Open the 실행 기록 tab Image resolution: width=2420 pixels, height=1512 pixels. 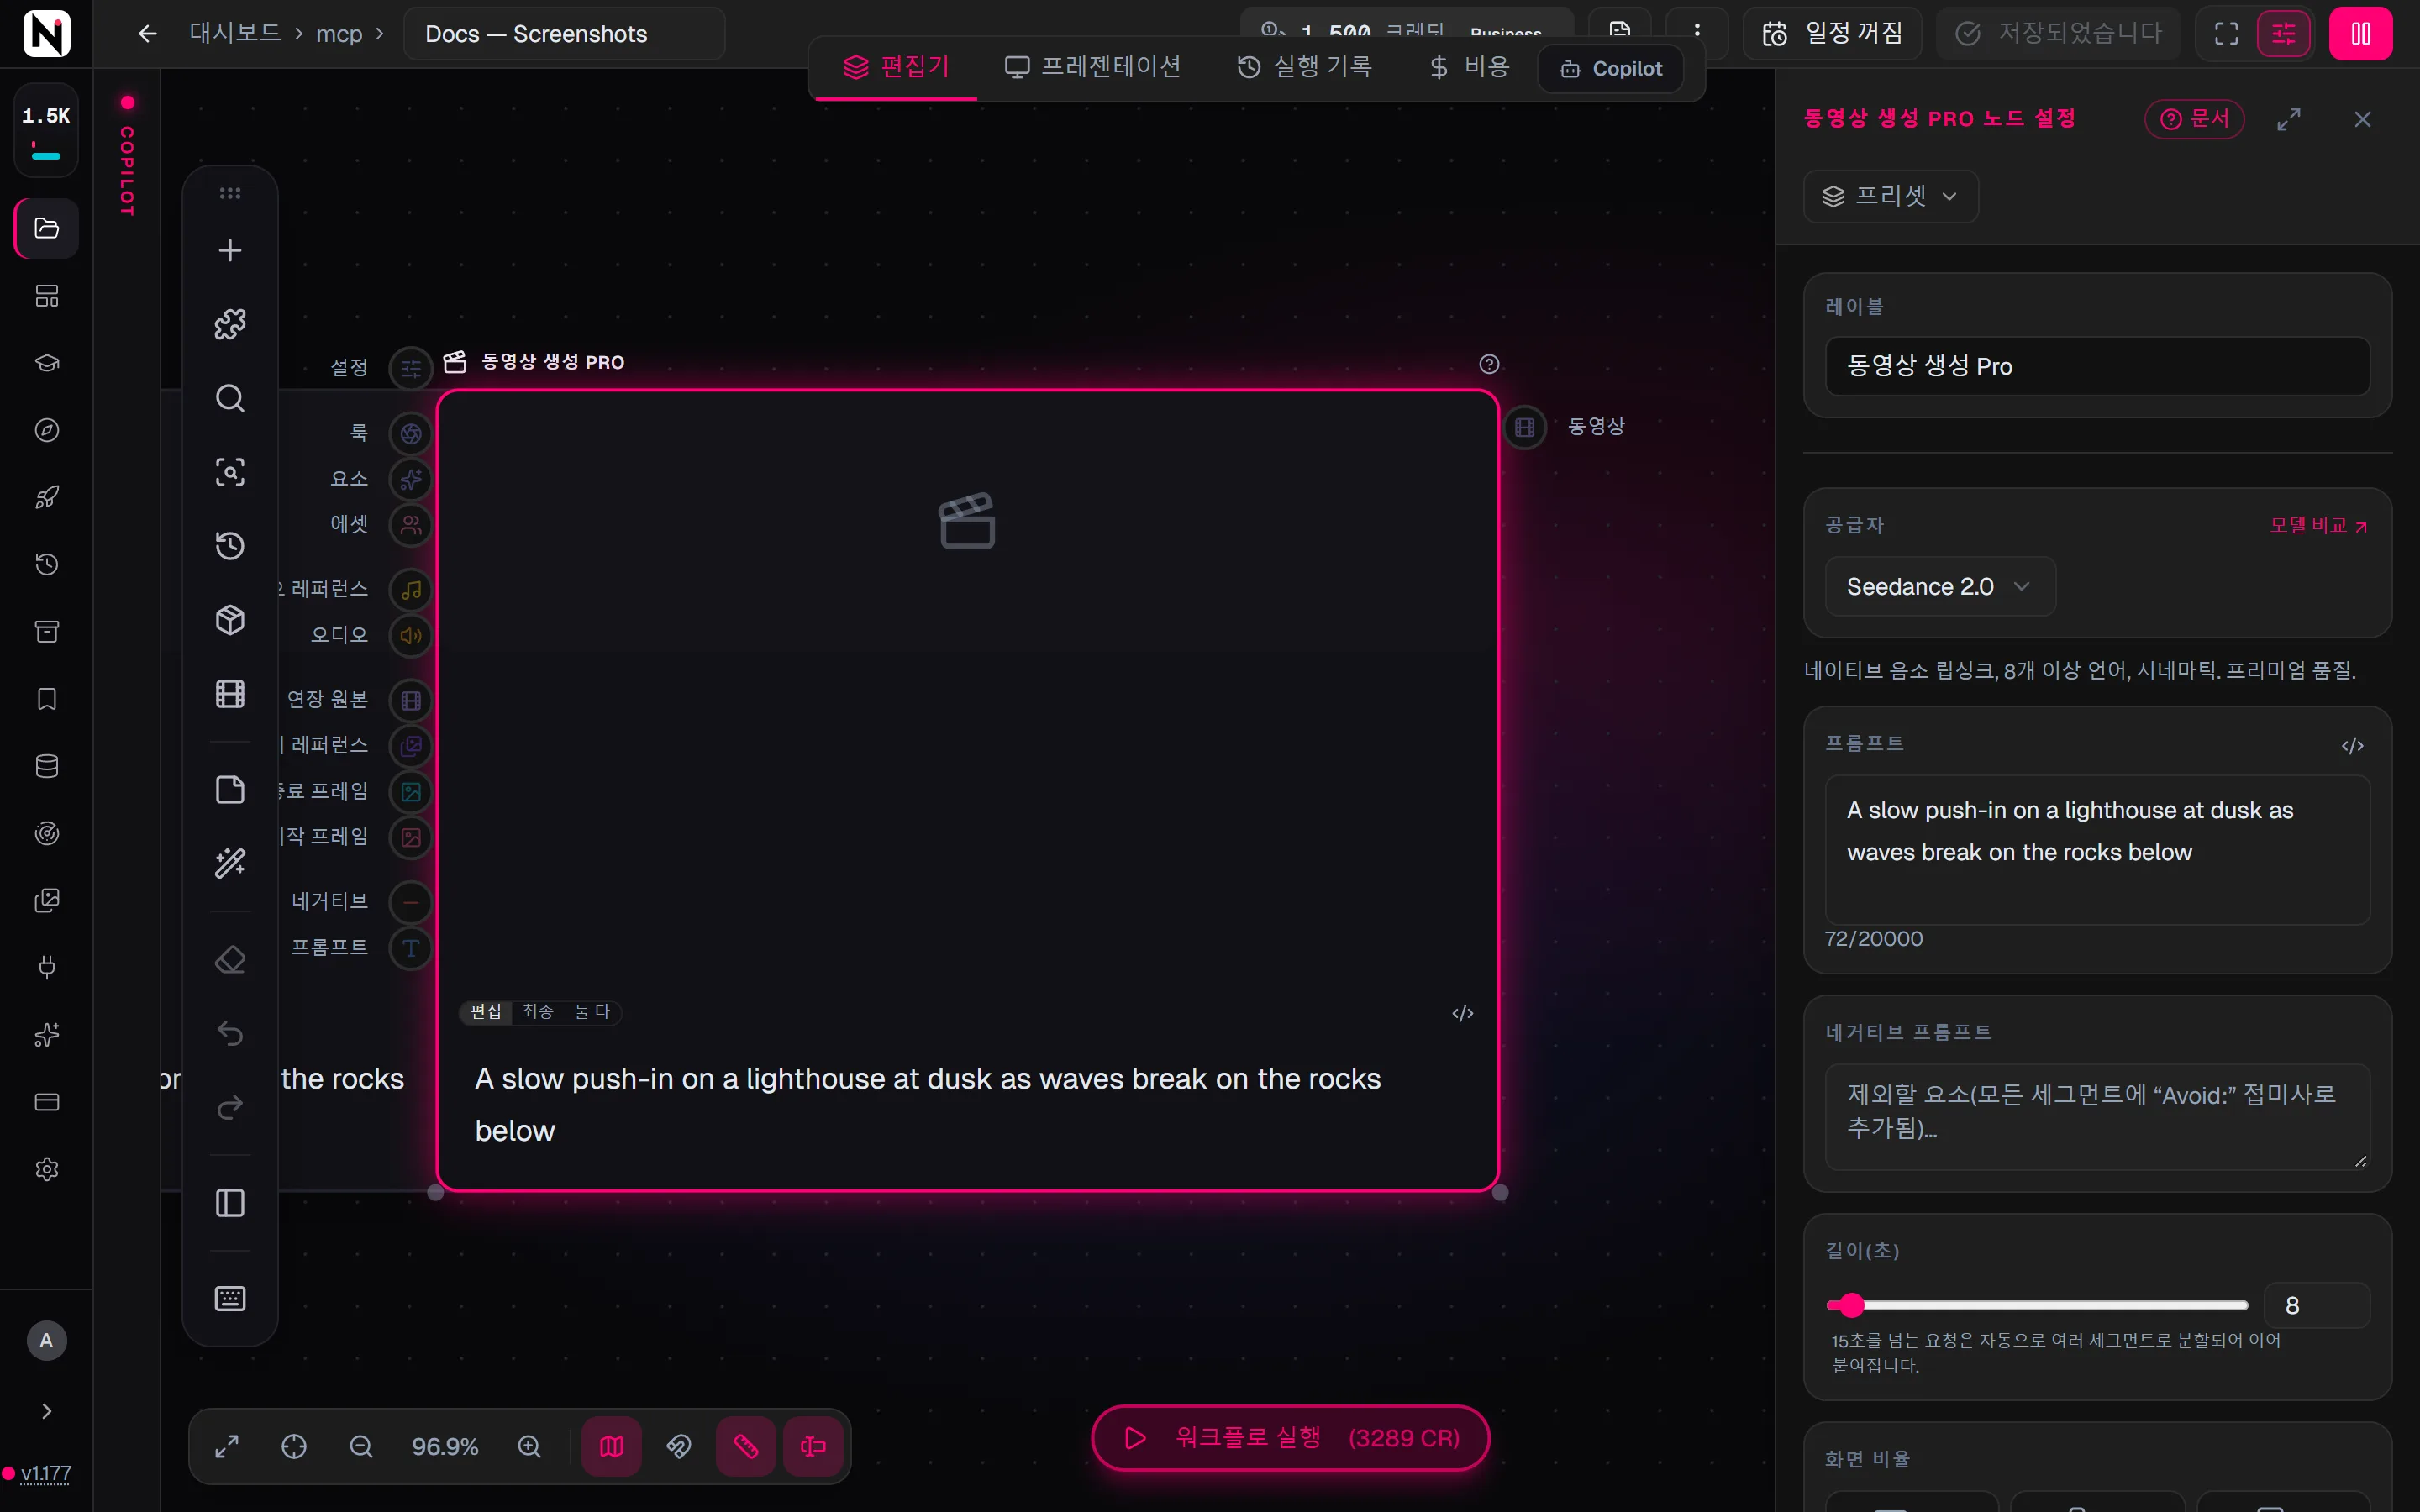click(1305, 67)
